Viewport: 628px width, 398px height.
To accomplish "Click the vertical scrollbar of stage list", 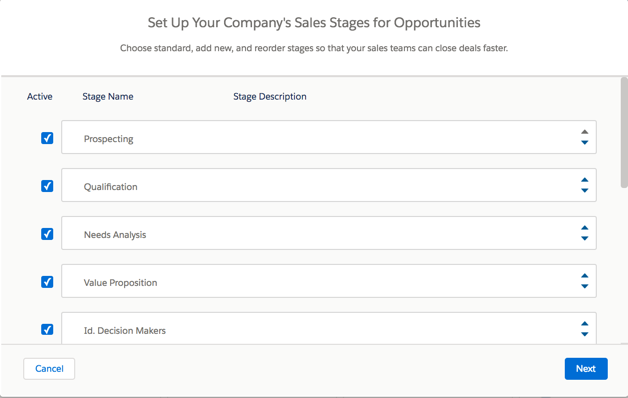I will coord(624,133).
